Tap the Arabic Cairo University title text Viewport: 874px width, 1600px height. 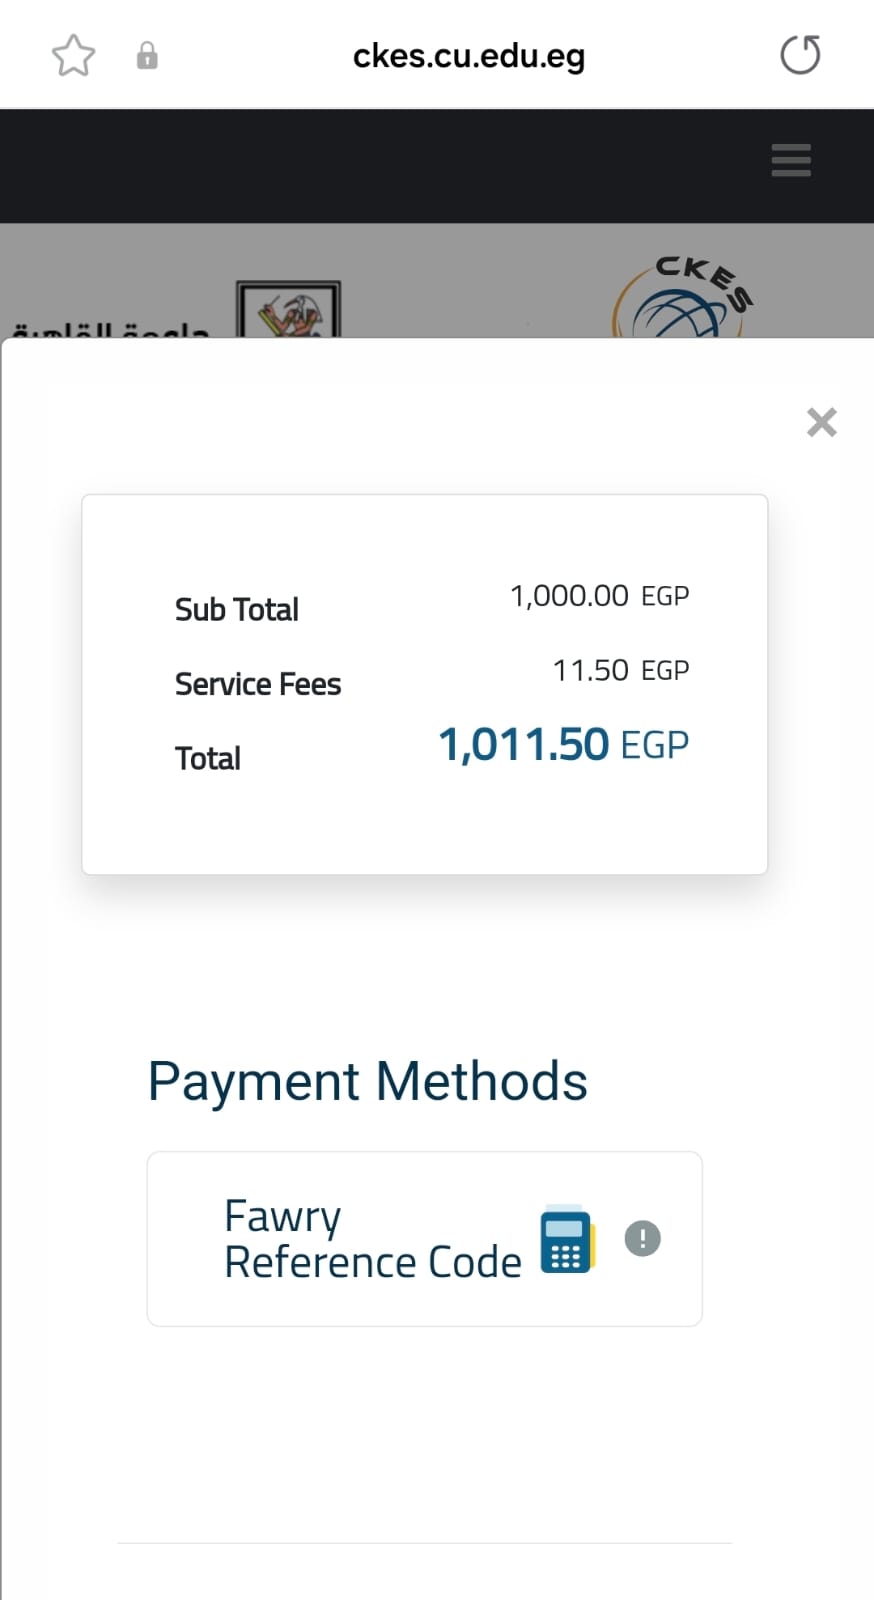point(110,329)
